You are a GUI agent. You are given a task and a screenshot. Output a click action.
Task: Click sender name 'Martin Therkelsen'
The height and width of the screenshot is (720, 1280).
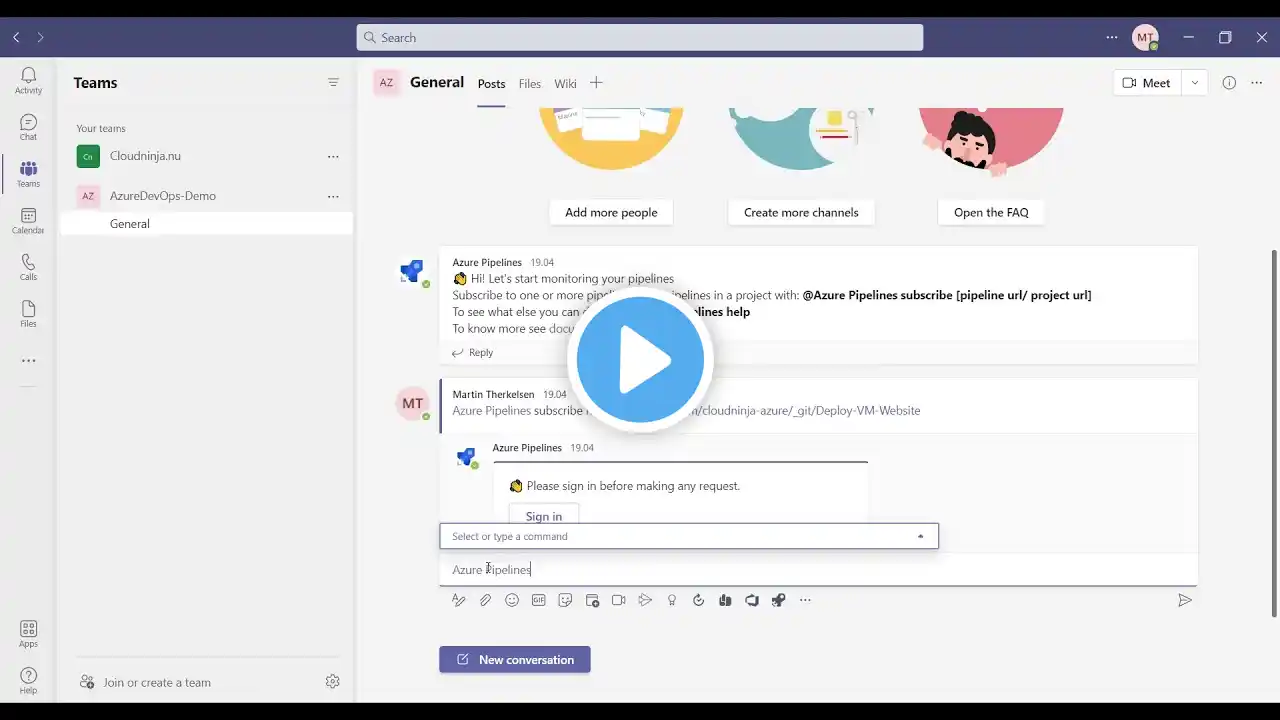click(x=493, y=394)
